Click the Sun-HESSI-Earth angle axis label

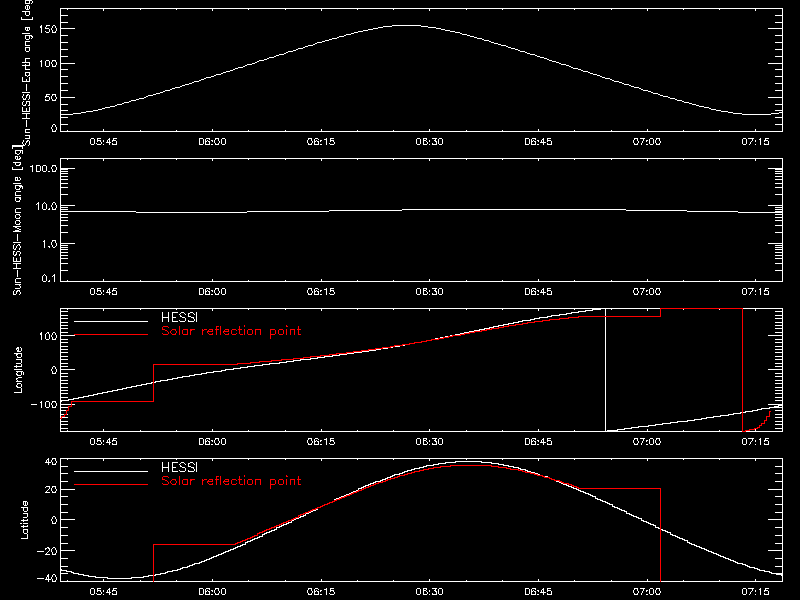pyautogui.click(x=27, y=72)
